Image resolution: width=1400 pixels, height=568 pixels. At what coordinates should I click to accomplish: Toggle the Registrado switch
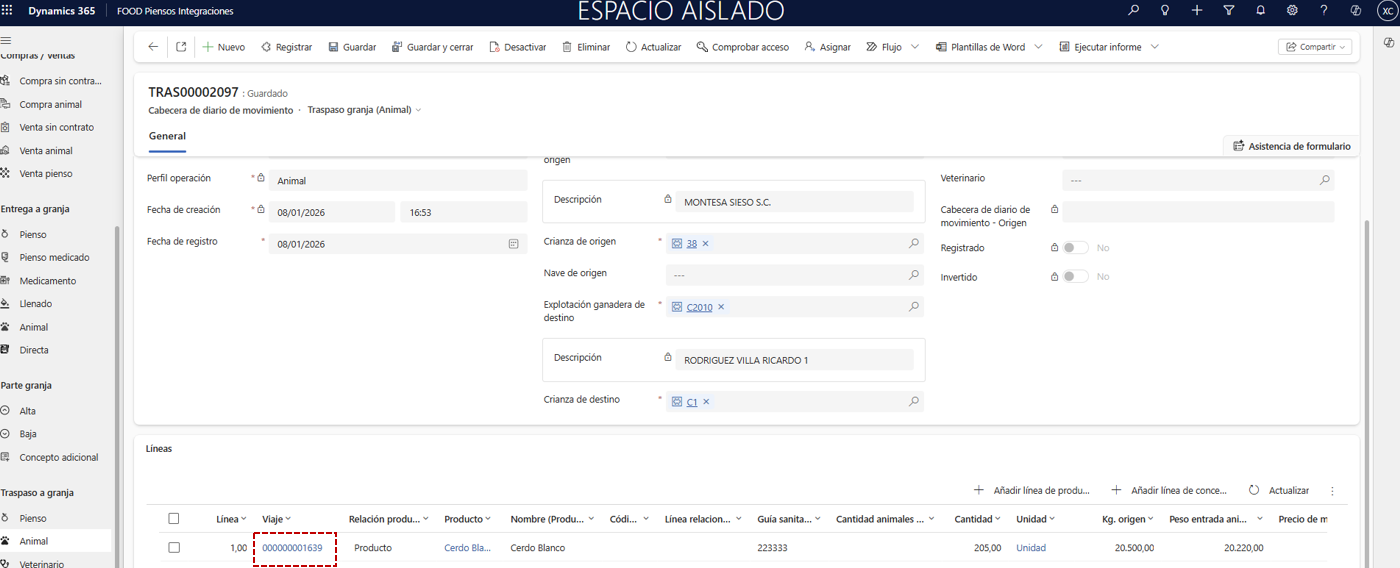click(1075, 248)
